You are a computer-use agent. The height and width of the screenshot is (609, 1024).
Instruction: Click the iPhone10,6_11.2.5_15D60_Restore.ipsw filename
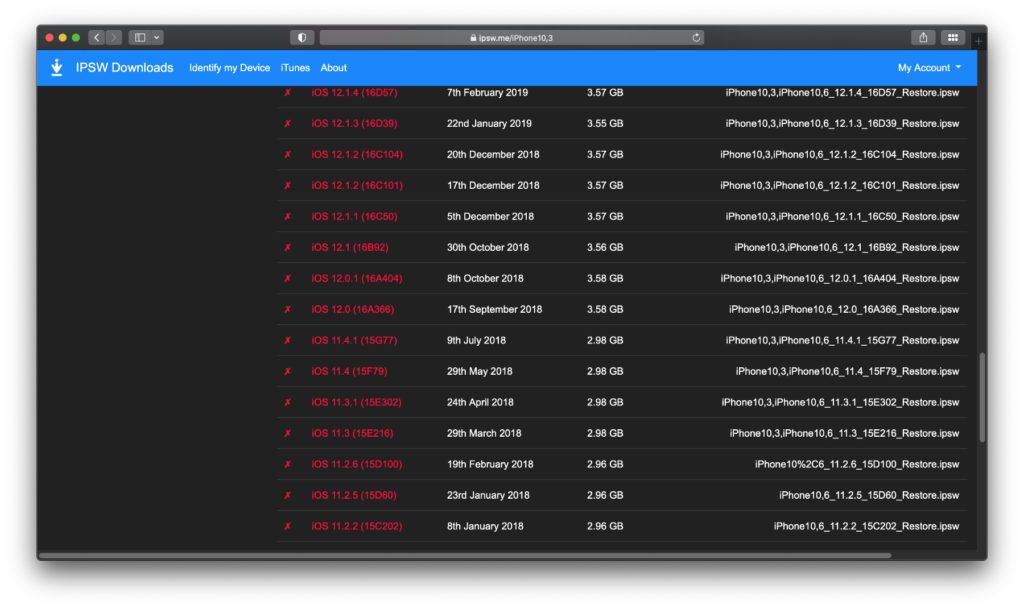(x=869, y=495)
